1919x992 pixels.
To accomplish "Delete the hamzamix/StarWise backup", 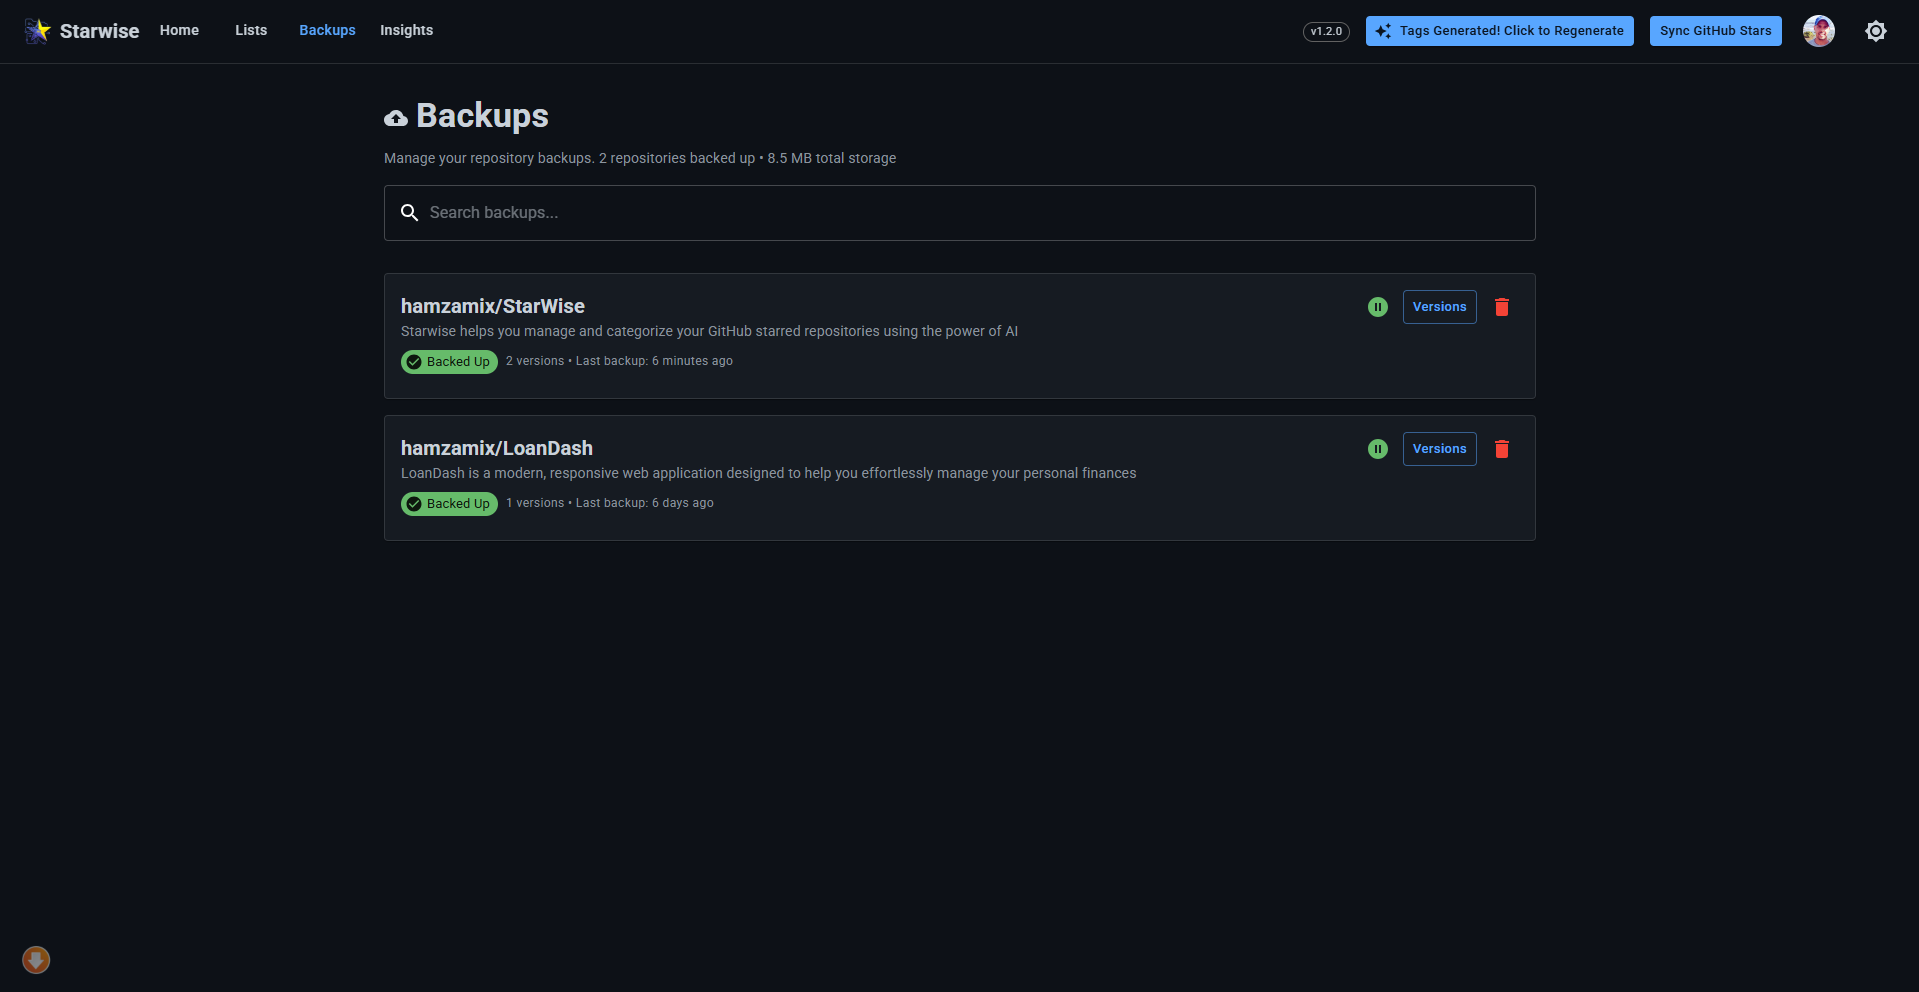I will click(x=1502, y=307).
